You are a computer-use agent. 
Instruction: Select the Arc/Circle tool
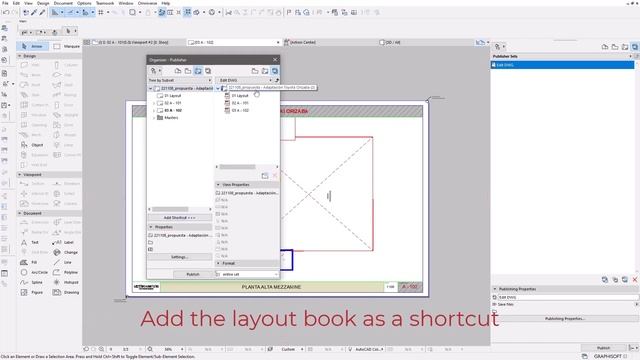click(34, 272)
